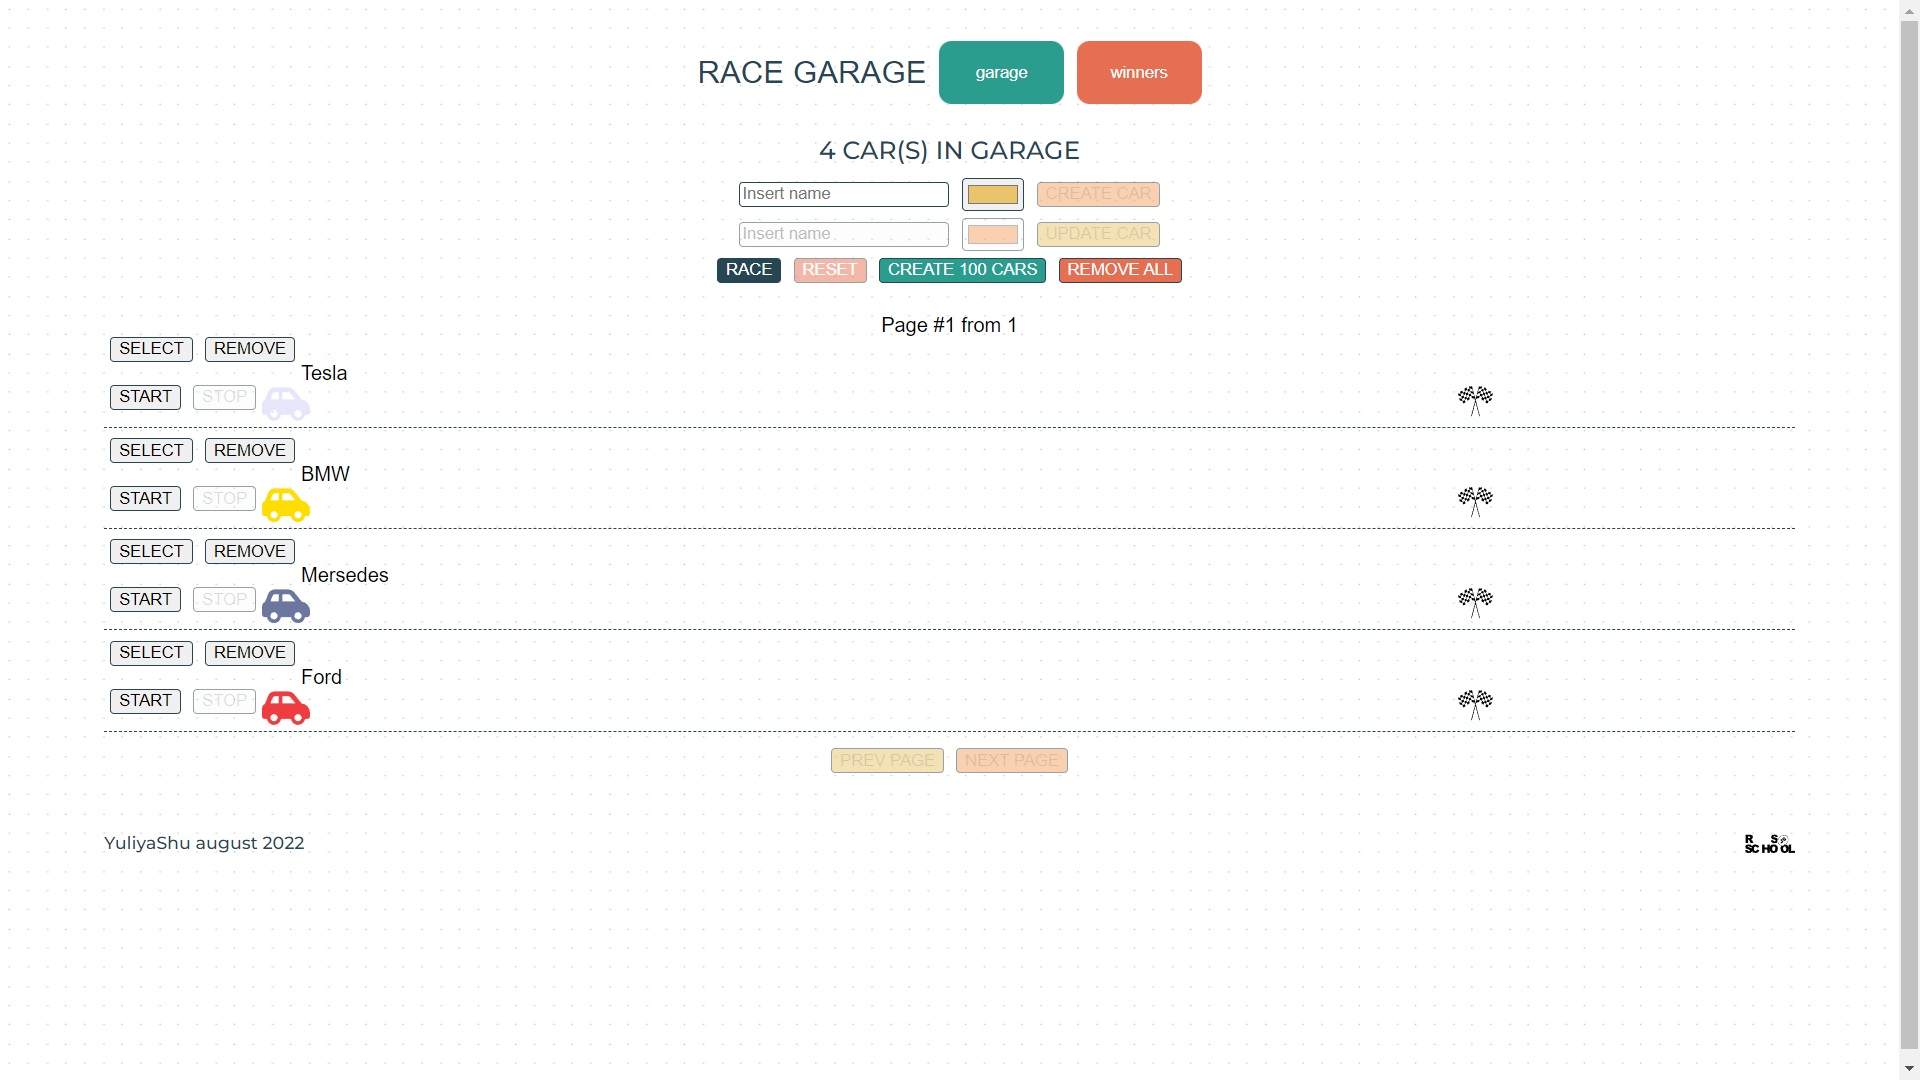Image resolution: width=1920 pixels, height=1080 pixels.
Task: Focus the update car name input
Action: pos(844,234)
